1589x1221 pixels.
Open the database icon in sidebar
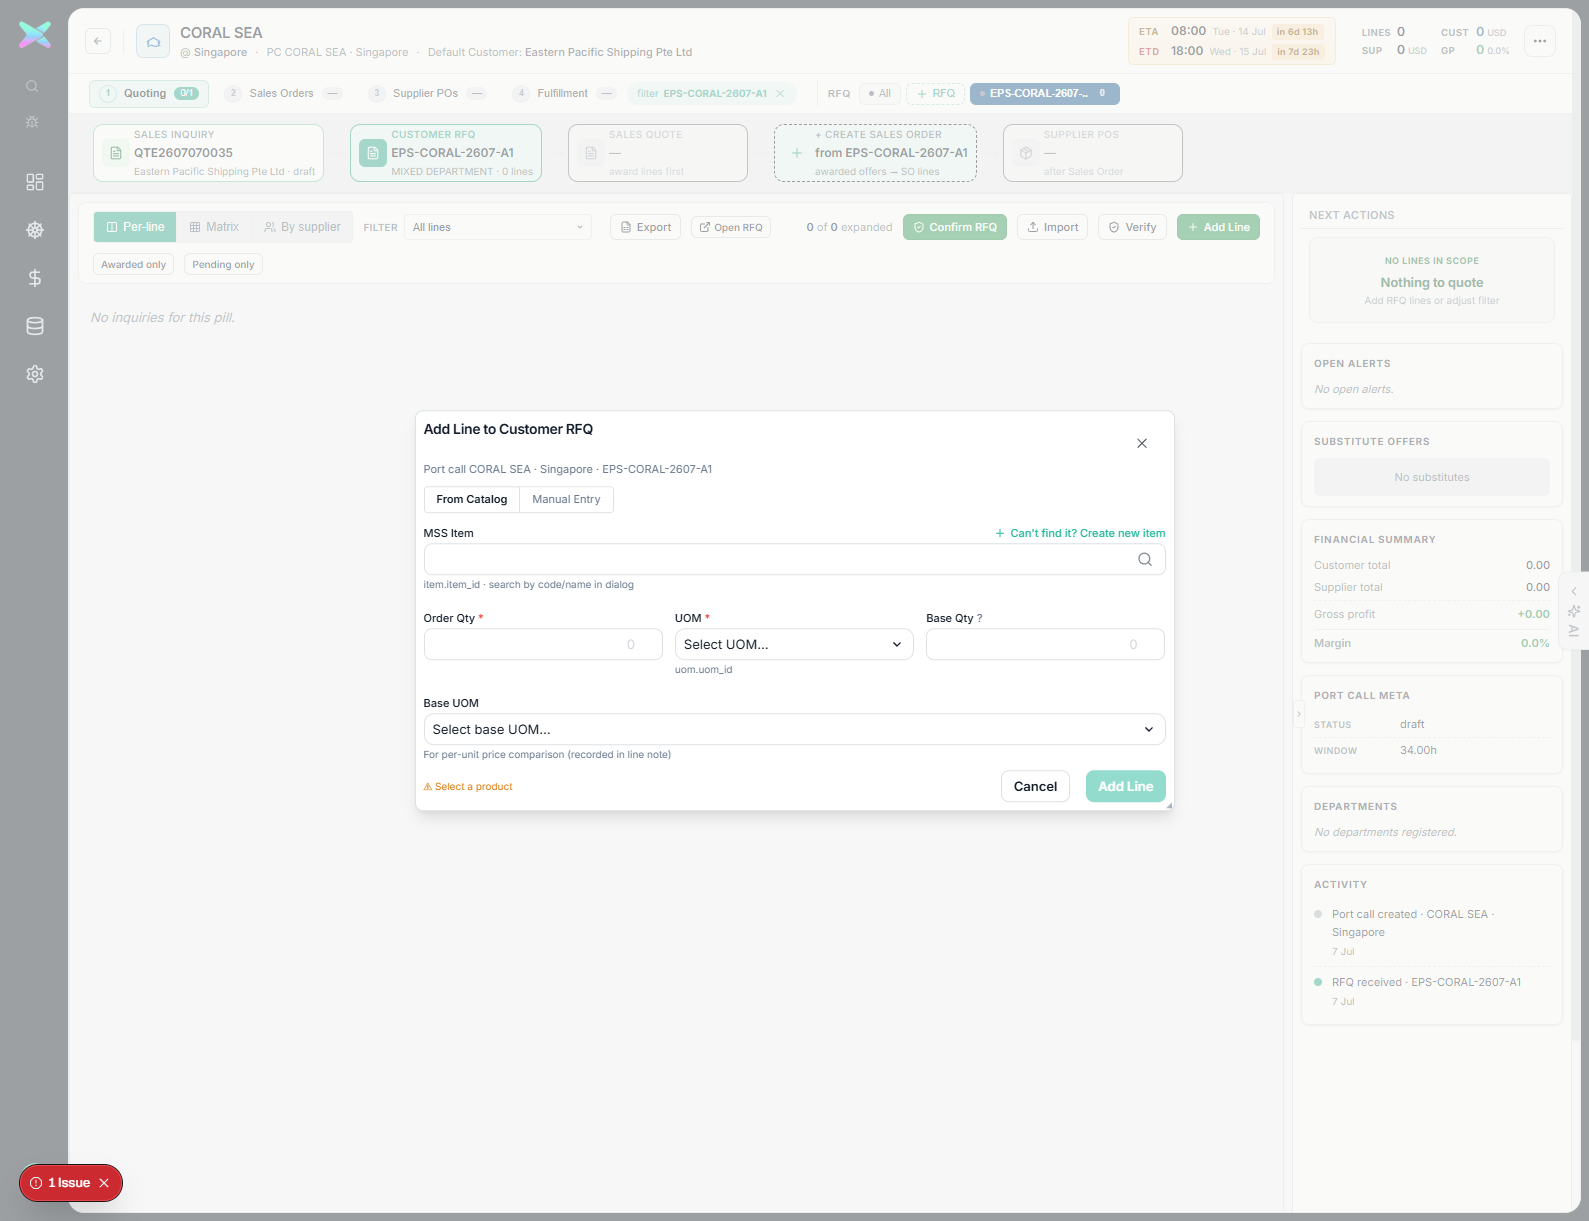(35, 326)
